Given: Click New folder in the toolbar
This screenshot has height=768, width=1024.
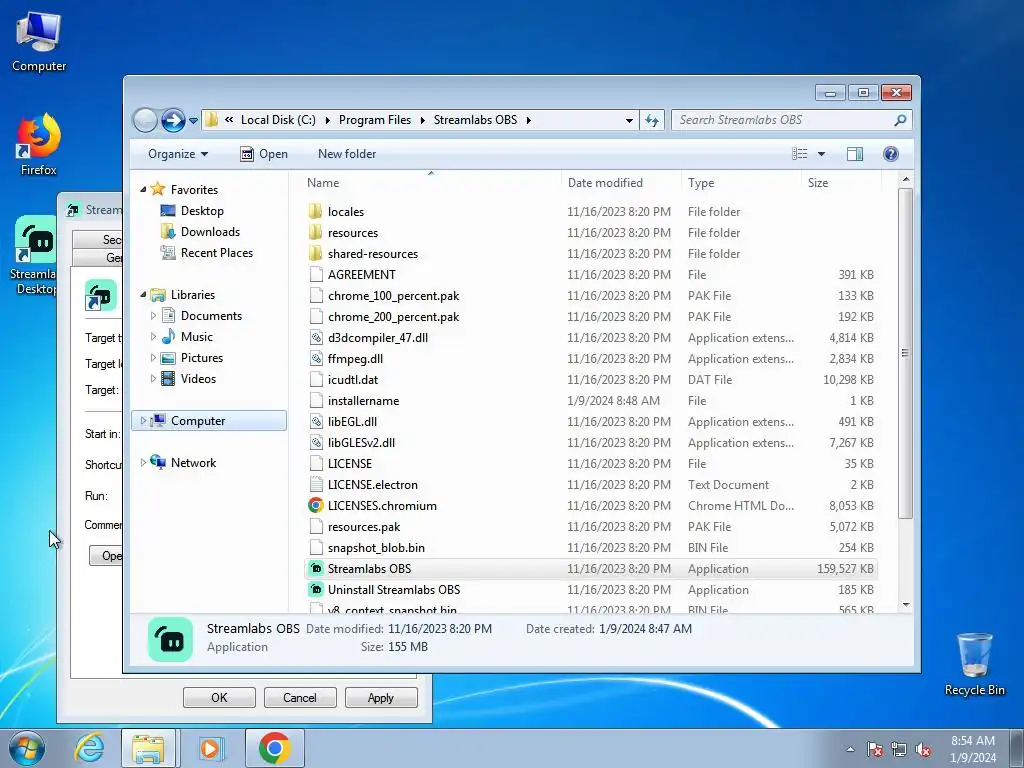Looking at the screenshot, I should coord(347,154).
